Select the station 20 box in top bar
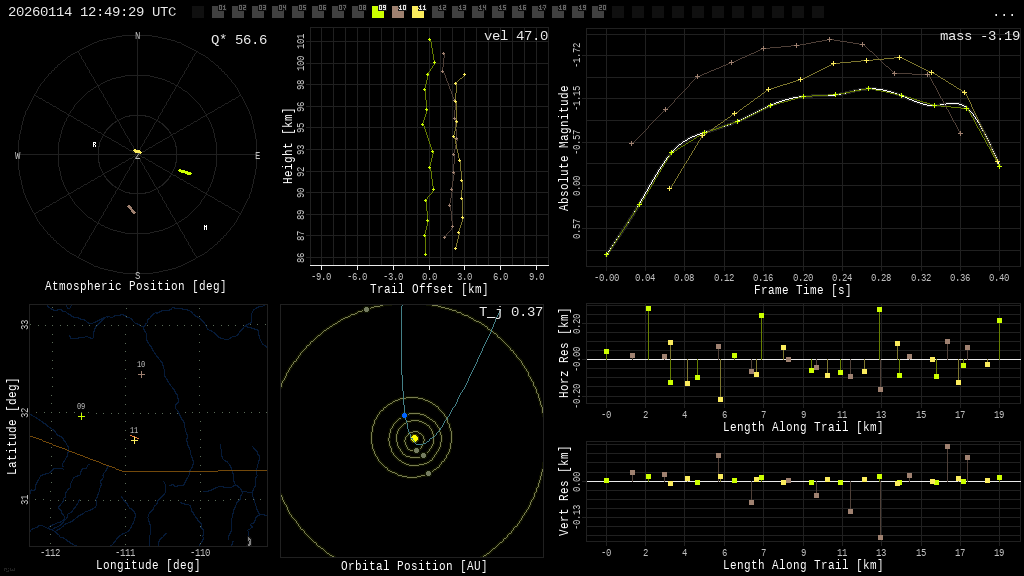 tap(598, 12)
